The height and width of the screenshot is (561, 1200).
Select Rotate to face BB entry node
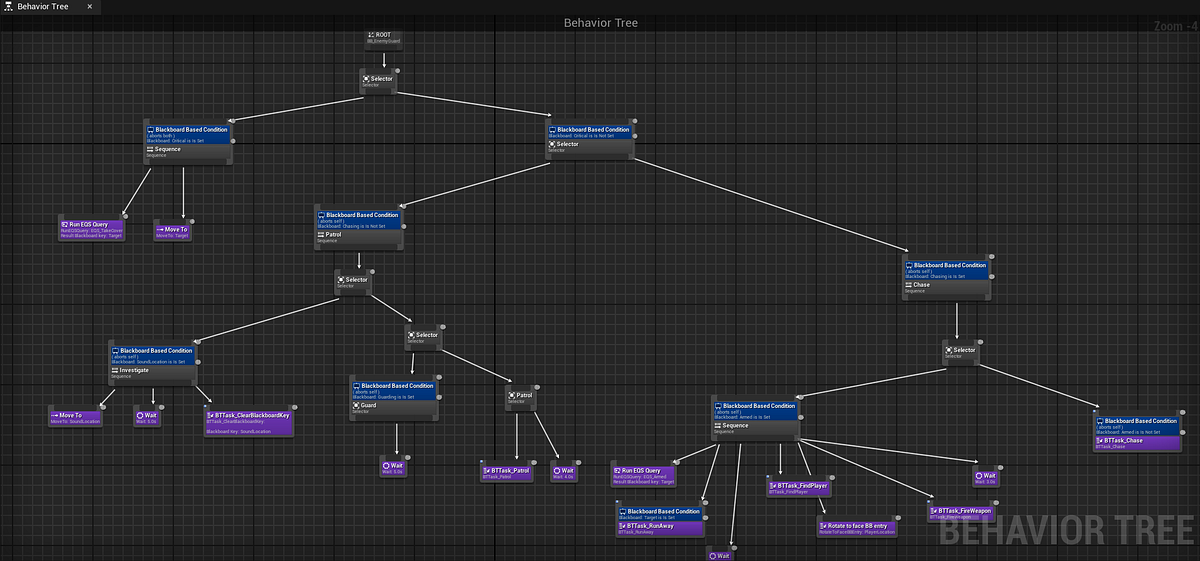click(857, 528)
